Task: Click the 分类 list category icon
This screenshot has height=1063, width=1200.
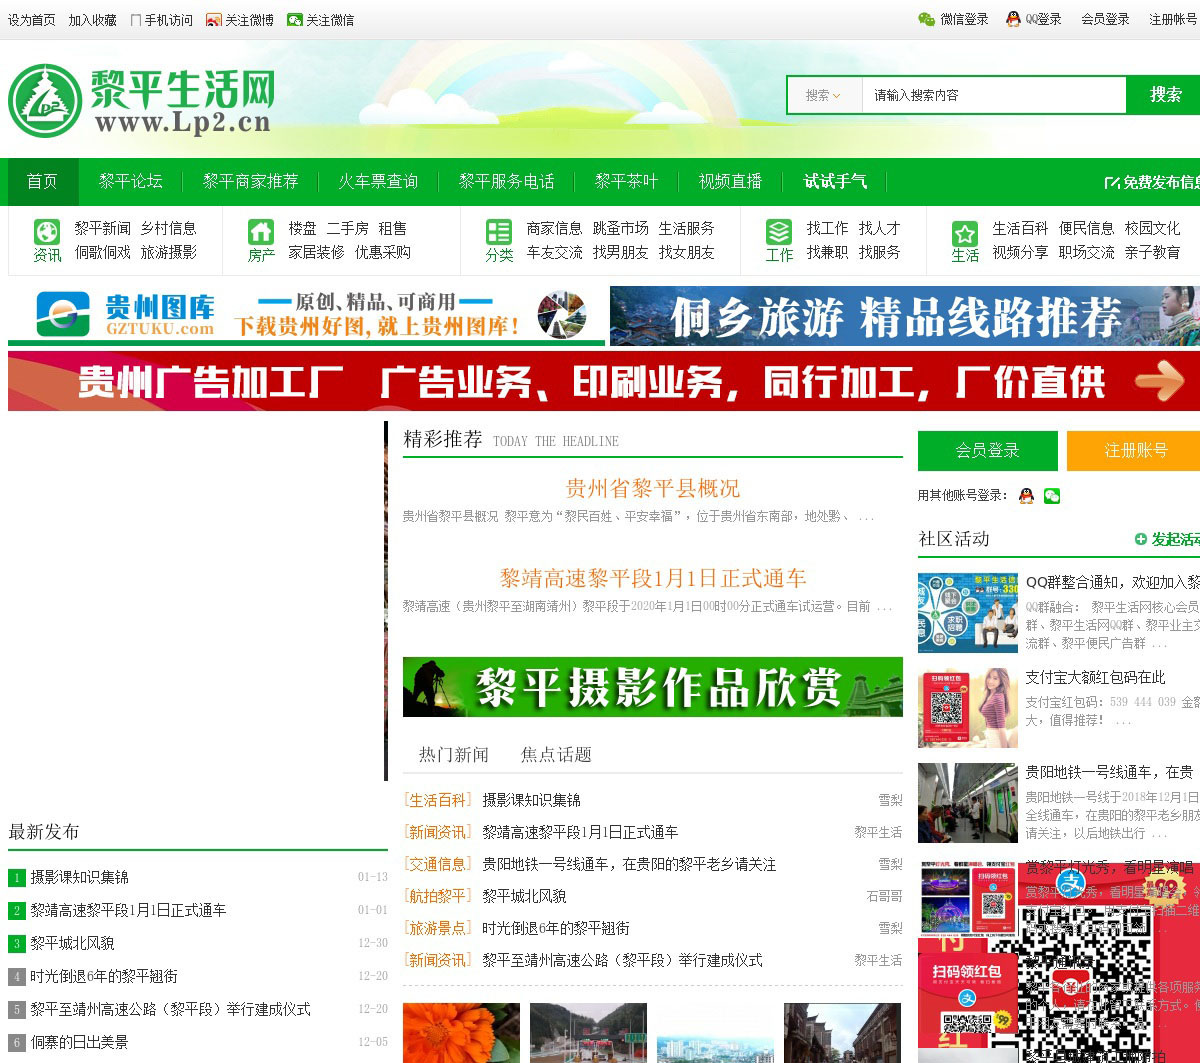Action: coord(499,232)
